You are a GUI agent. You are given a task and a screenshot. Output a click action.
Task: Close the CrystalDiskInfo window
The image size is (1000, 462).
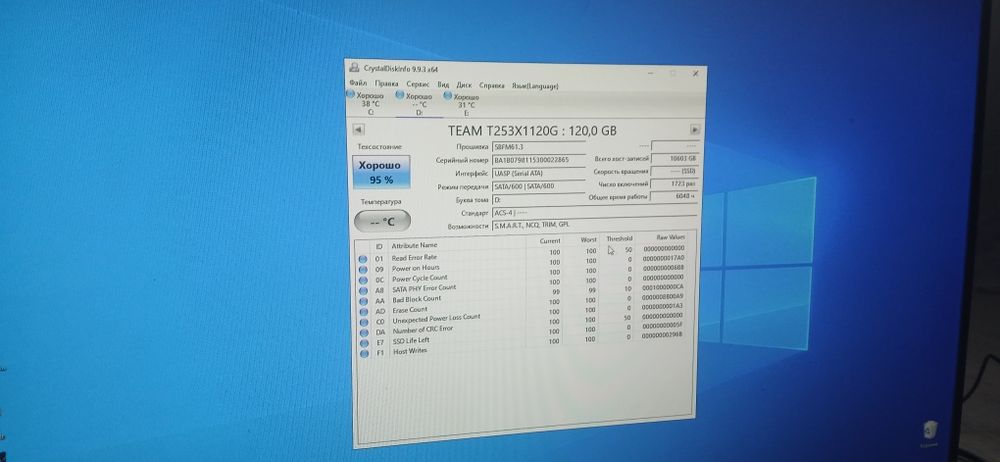(695, 74)
